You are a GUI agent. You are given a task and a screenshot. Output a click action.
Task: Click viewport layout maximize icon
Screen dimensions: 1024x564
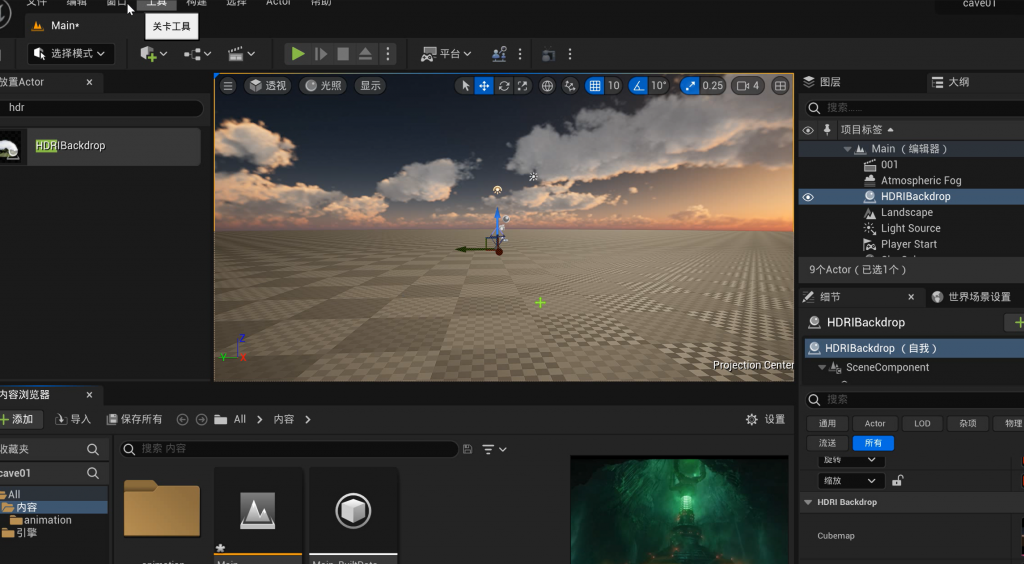click(780, 86)
